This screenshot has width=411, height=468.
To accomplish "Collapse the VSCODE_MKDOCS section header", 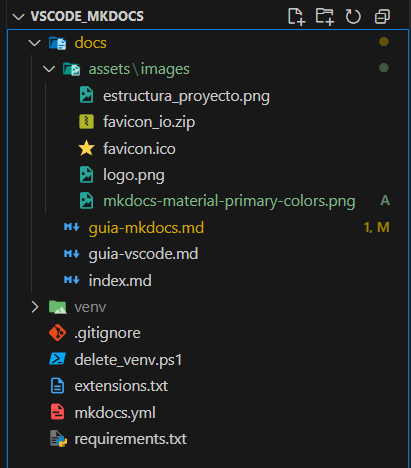I will [x=18, y=16].
